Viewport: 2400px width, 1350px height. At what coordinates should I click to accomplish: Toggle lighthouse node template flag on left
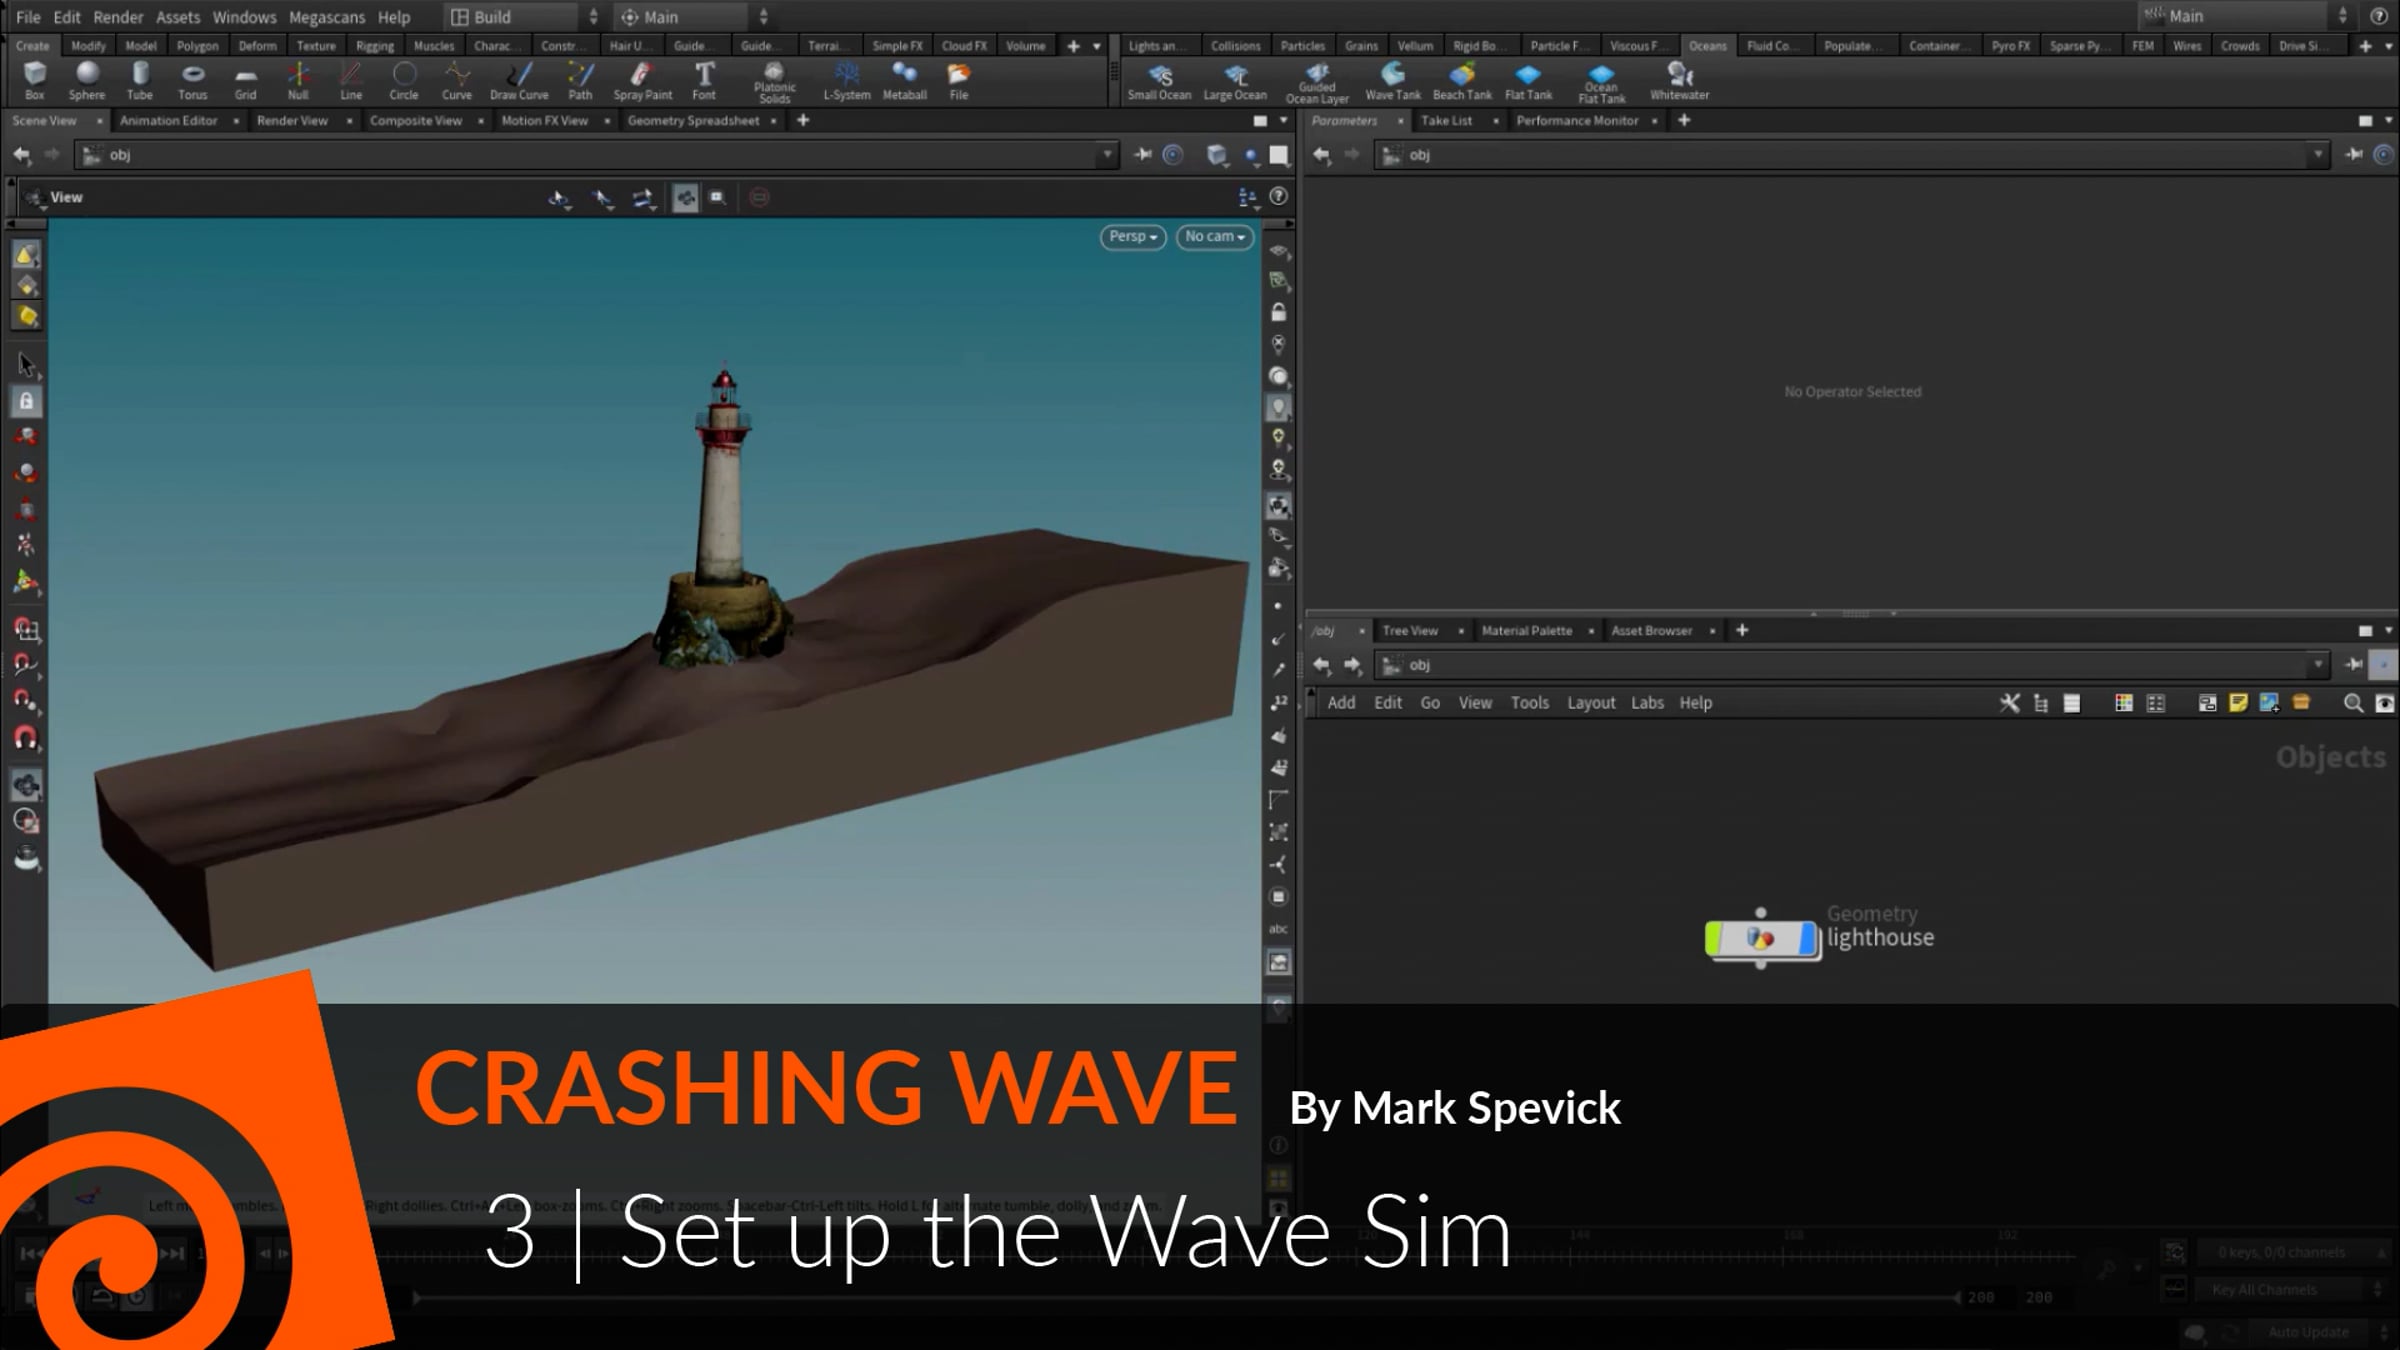point(1715,939)
